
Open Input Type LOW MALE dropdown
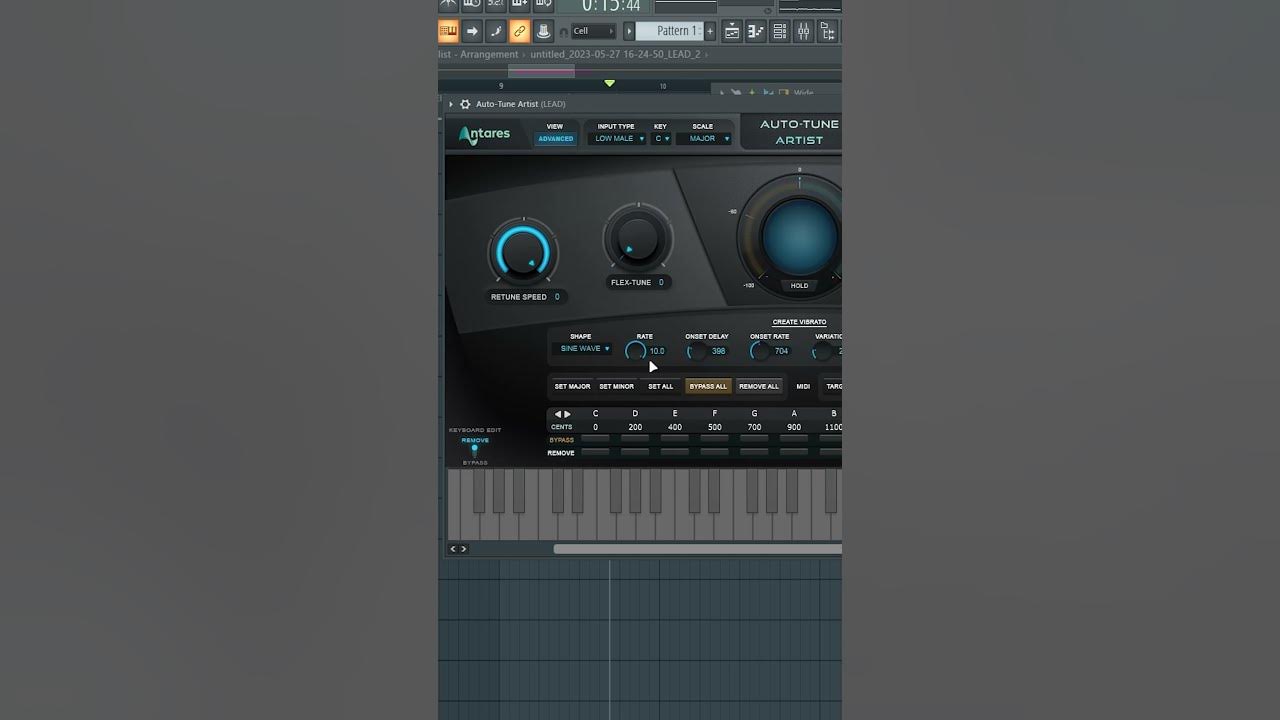pyautogui.click(x=616, y=139)
